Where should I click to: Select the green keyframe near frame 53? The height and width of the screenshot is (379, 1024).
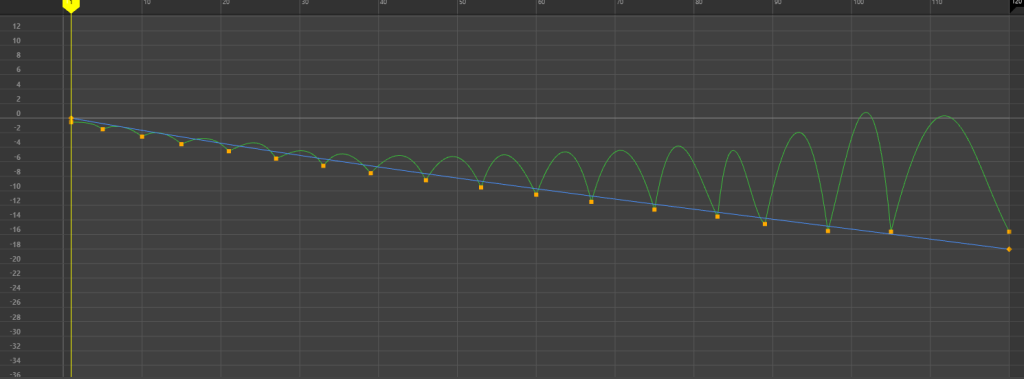coord(481,188)
